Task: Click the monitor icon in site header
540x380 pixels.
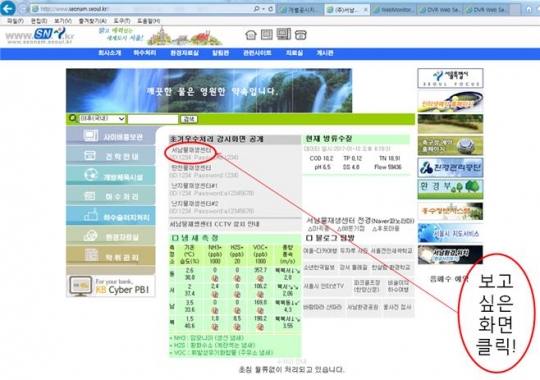Action: pos(283,34)
